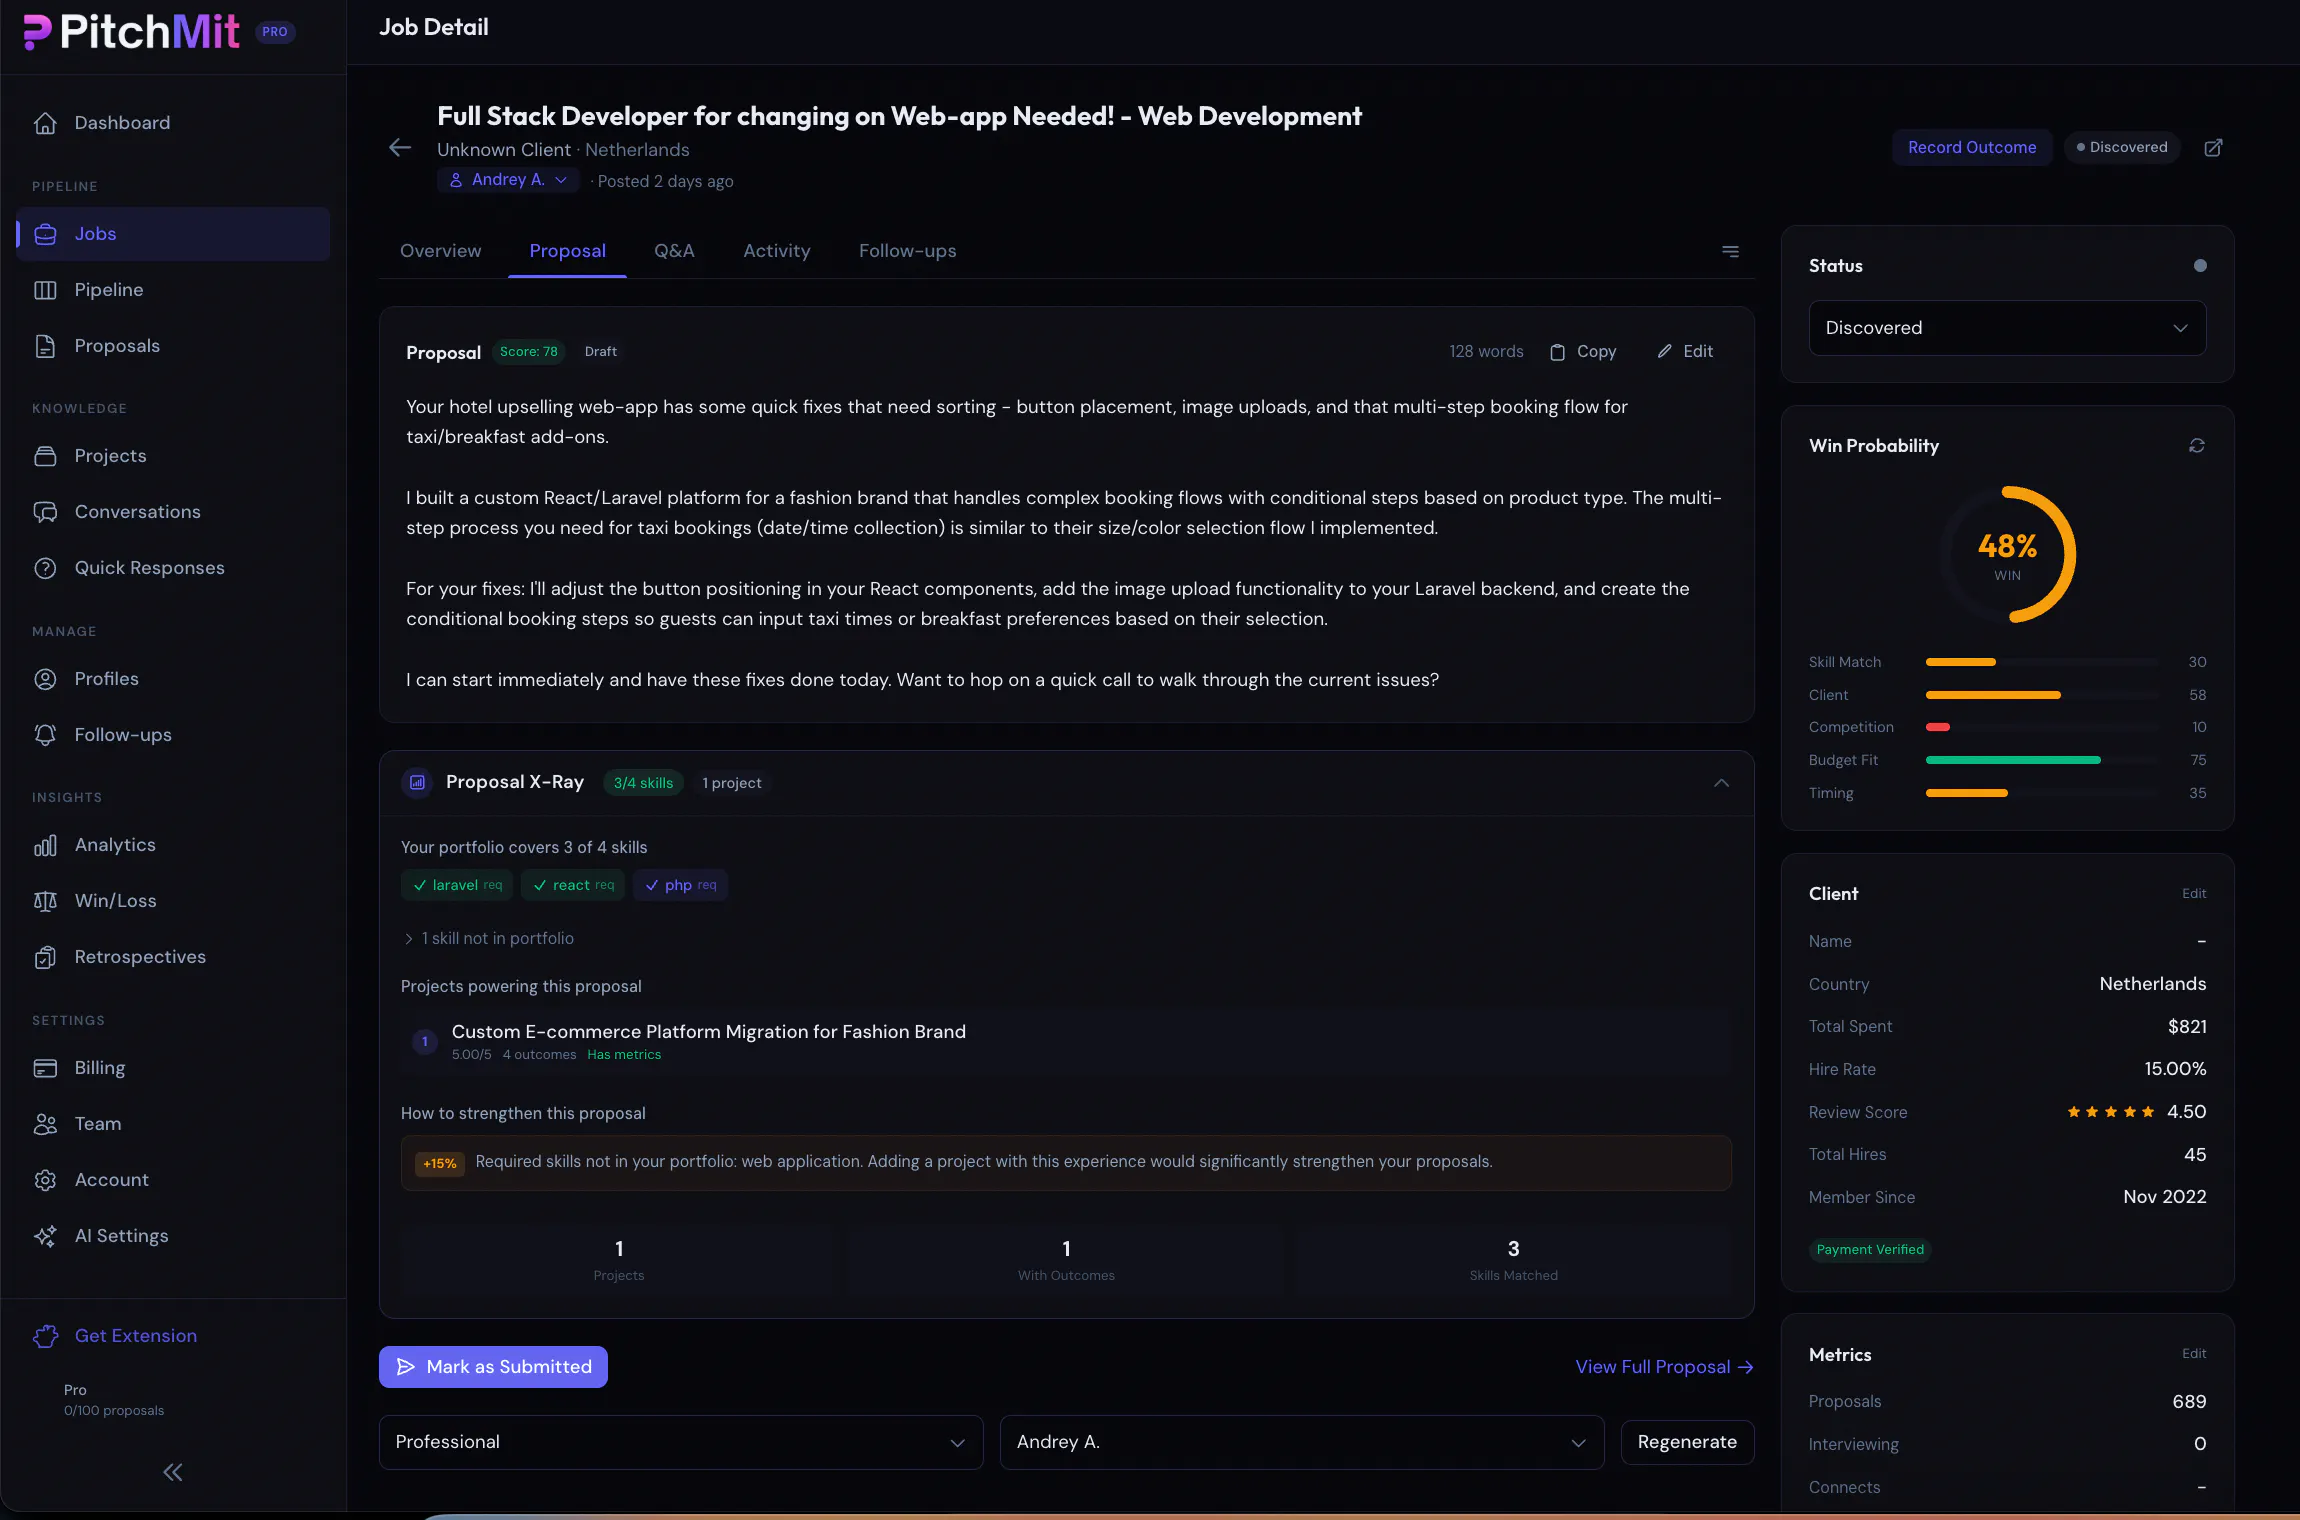Screen dimensions: 2300x1520
Task: Open Dashboard from the home icon
Action: pyautogui.click(x=45, y=123)
